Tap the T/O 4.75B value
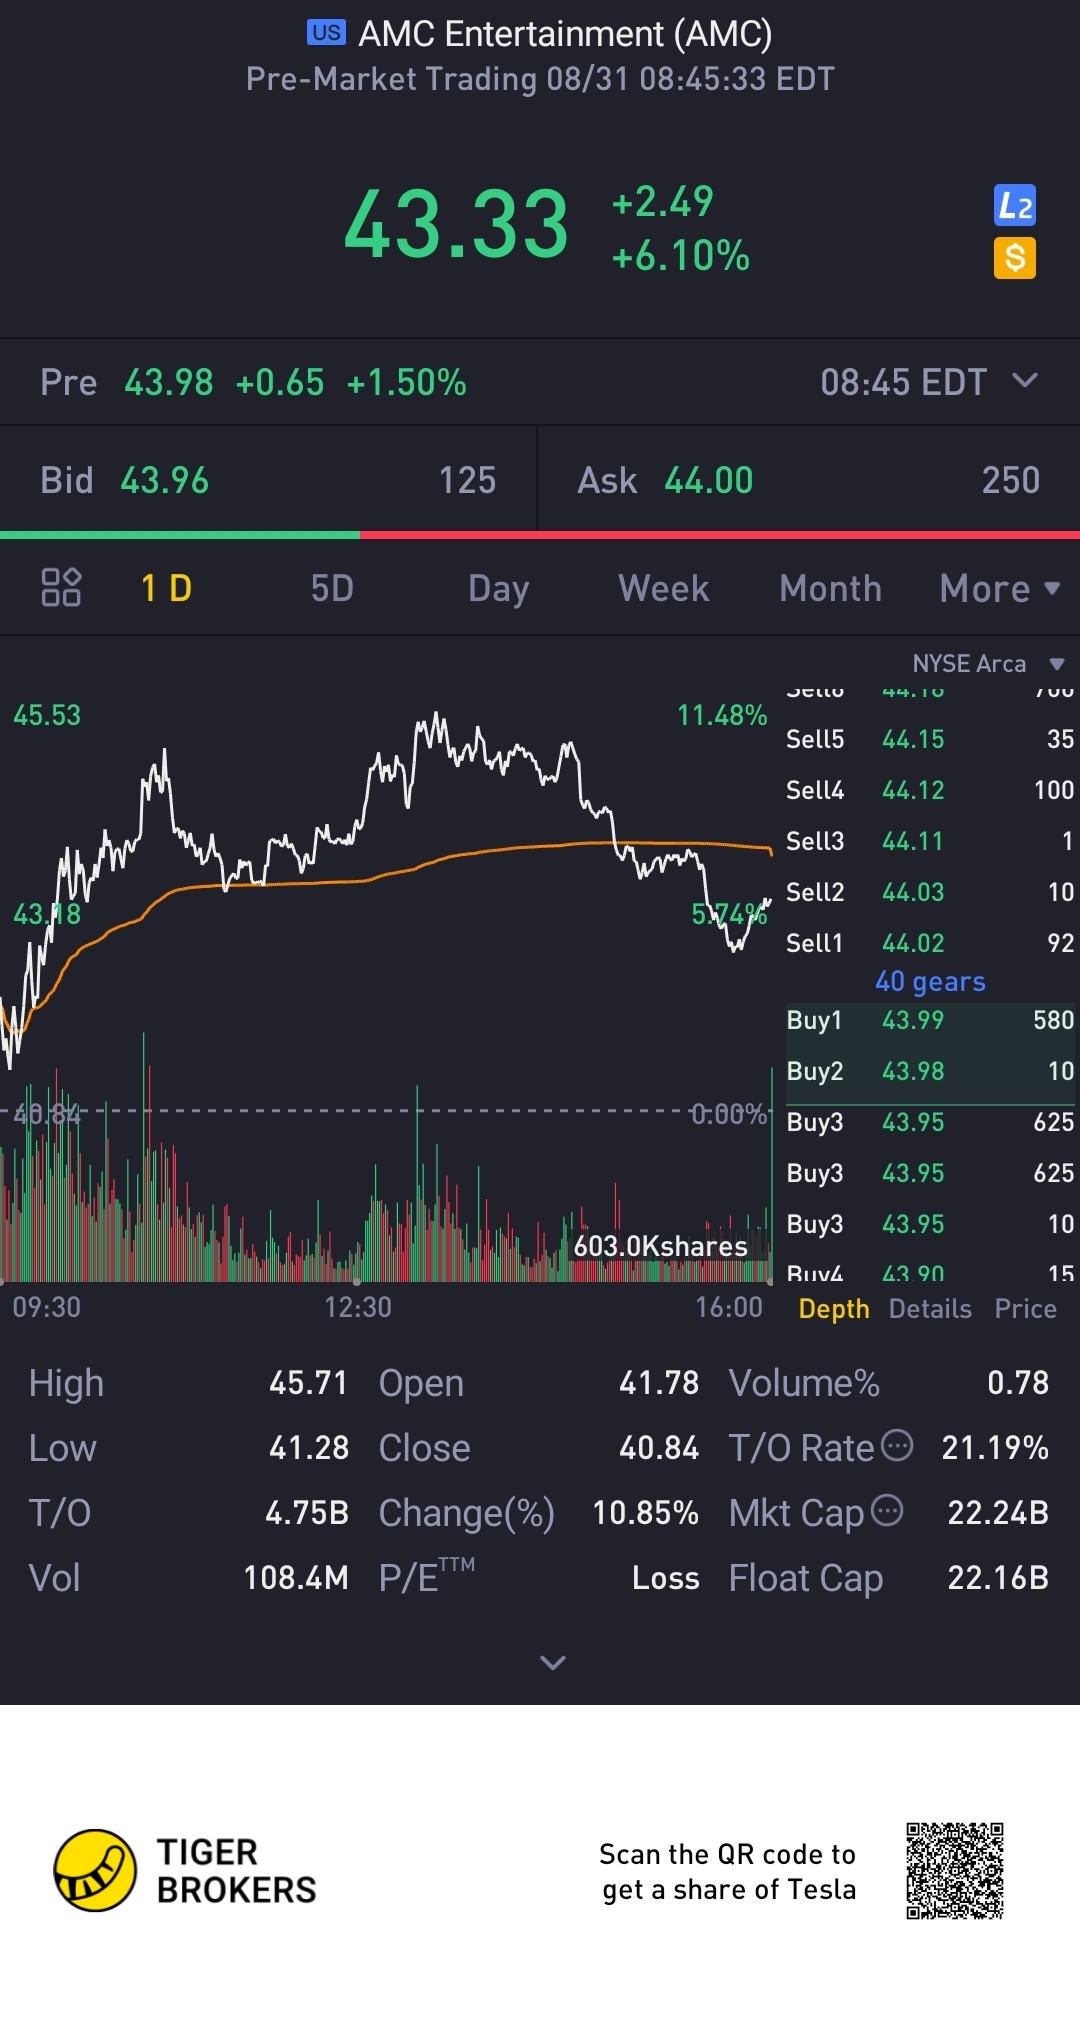The height and width of the screenshot is (2037, 1080). 306,1513
